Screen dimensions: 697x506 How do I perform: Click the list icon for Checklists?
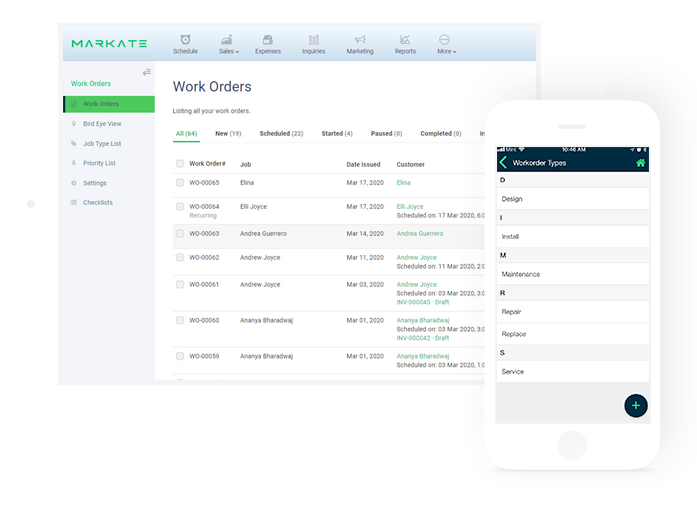point(74,202)
